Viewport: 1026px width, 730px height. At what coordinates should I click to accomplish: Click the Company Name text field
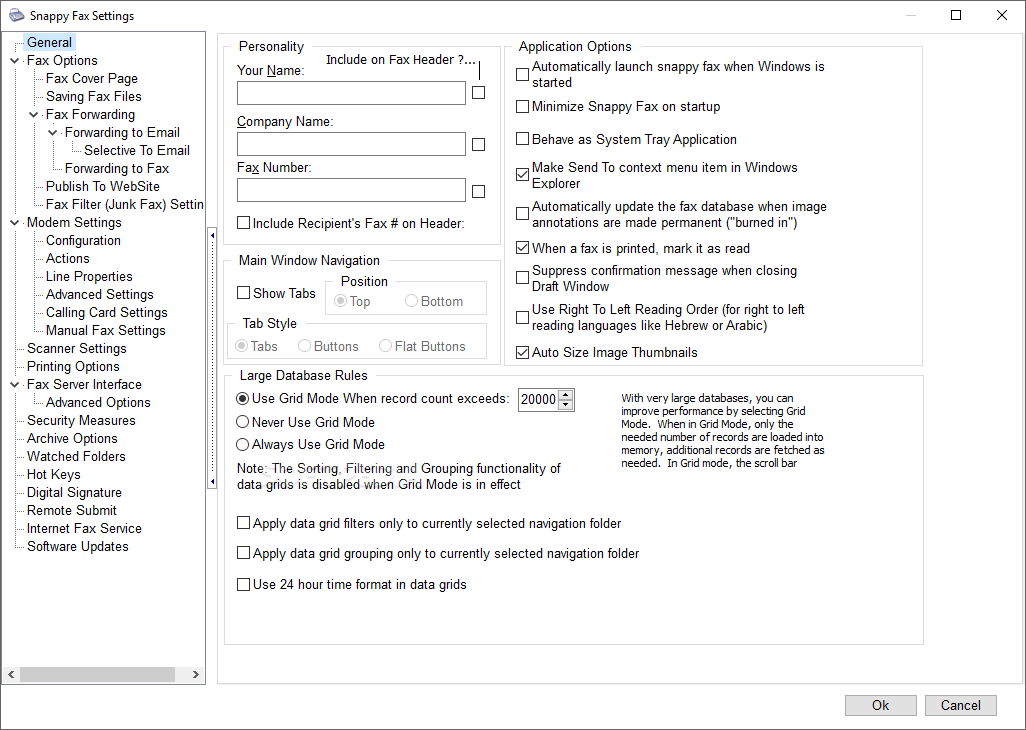(x=351, y=144)
